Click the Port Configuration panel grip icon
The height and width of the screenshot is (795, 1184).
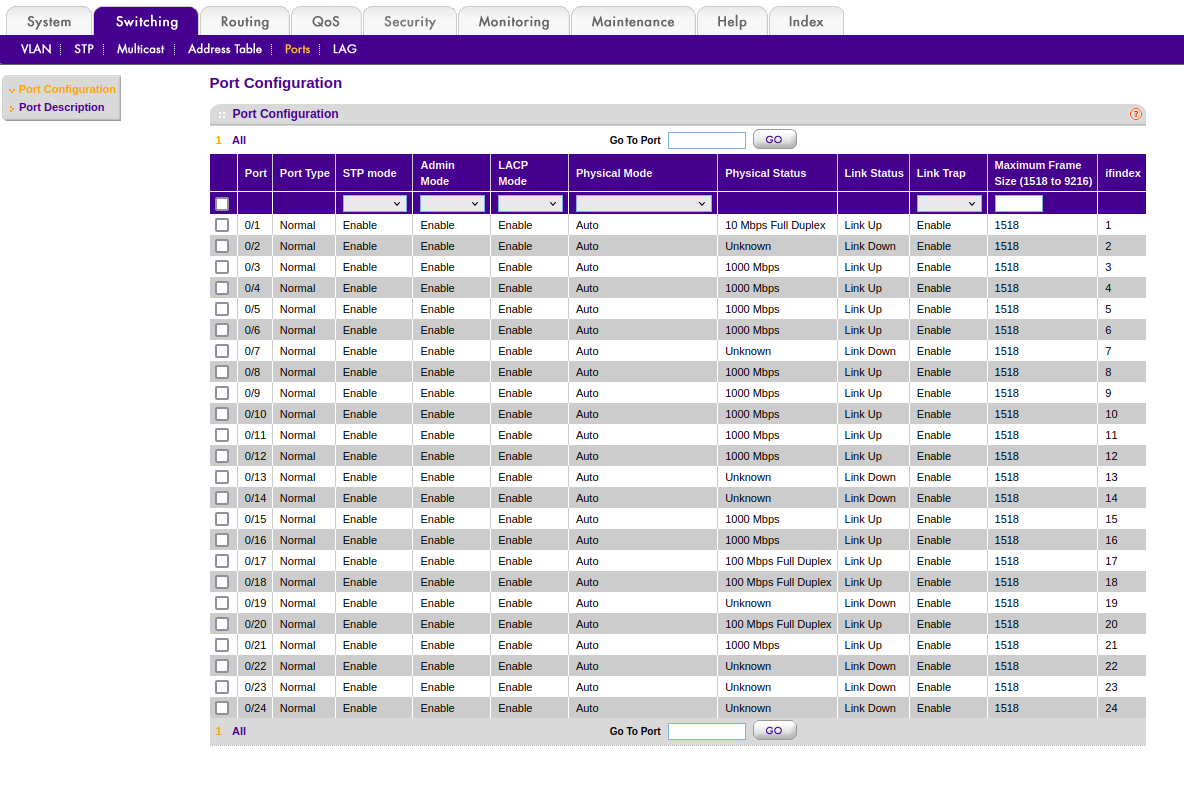(x=222, y=115)
